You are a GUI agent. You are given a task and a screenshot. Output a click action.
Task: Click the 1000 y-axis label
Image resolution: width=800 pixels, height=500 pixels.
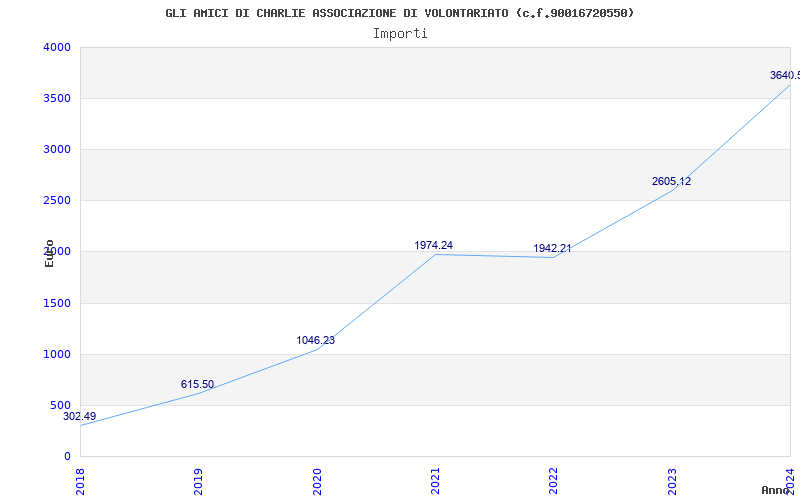coord(57,355)
